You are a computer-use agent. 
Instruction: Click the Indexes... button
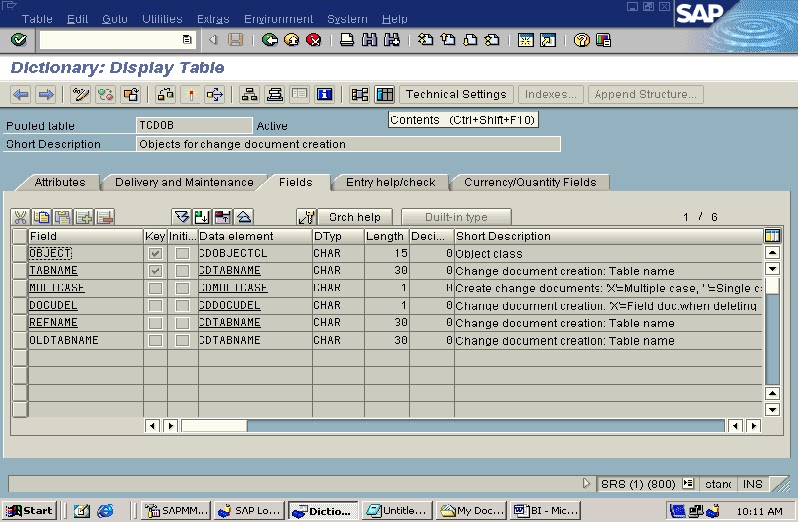pyautogui.click(x=551, y=94)
